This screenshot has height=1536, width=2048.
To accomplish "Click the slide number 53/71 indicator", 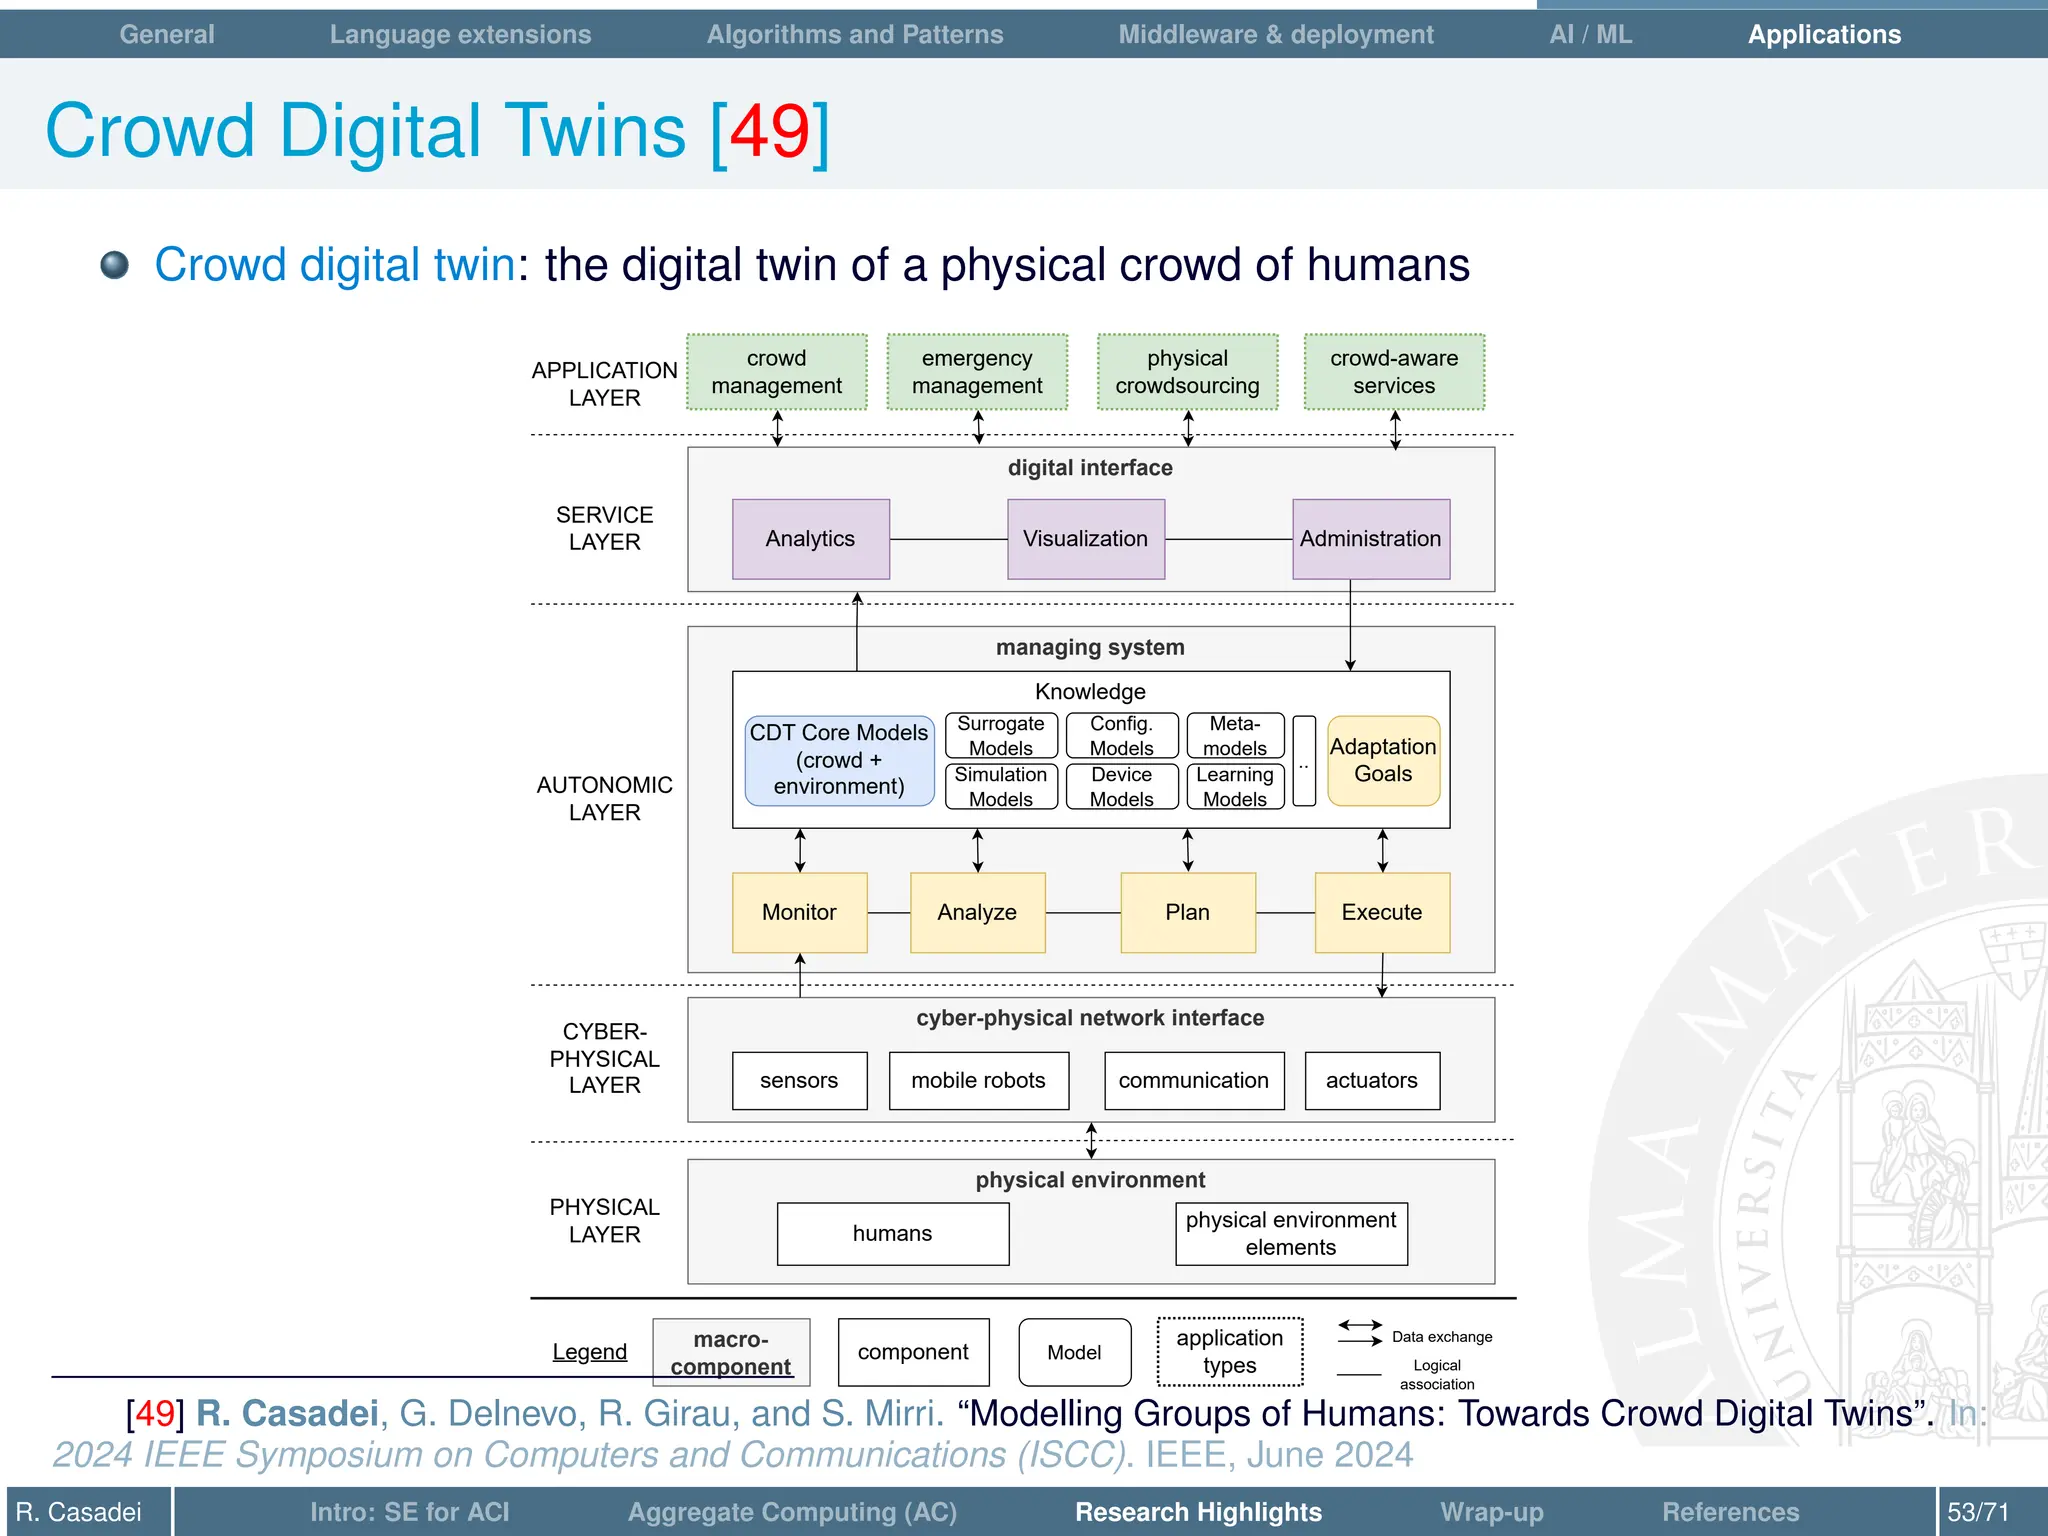I will point(1977,1512).
